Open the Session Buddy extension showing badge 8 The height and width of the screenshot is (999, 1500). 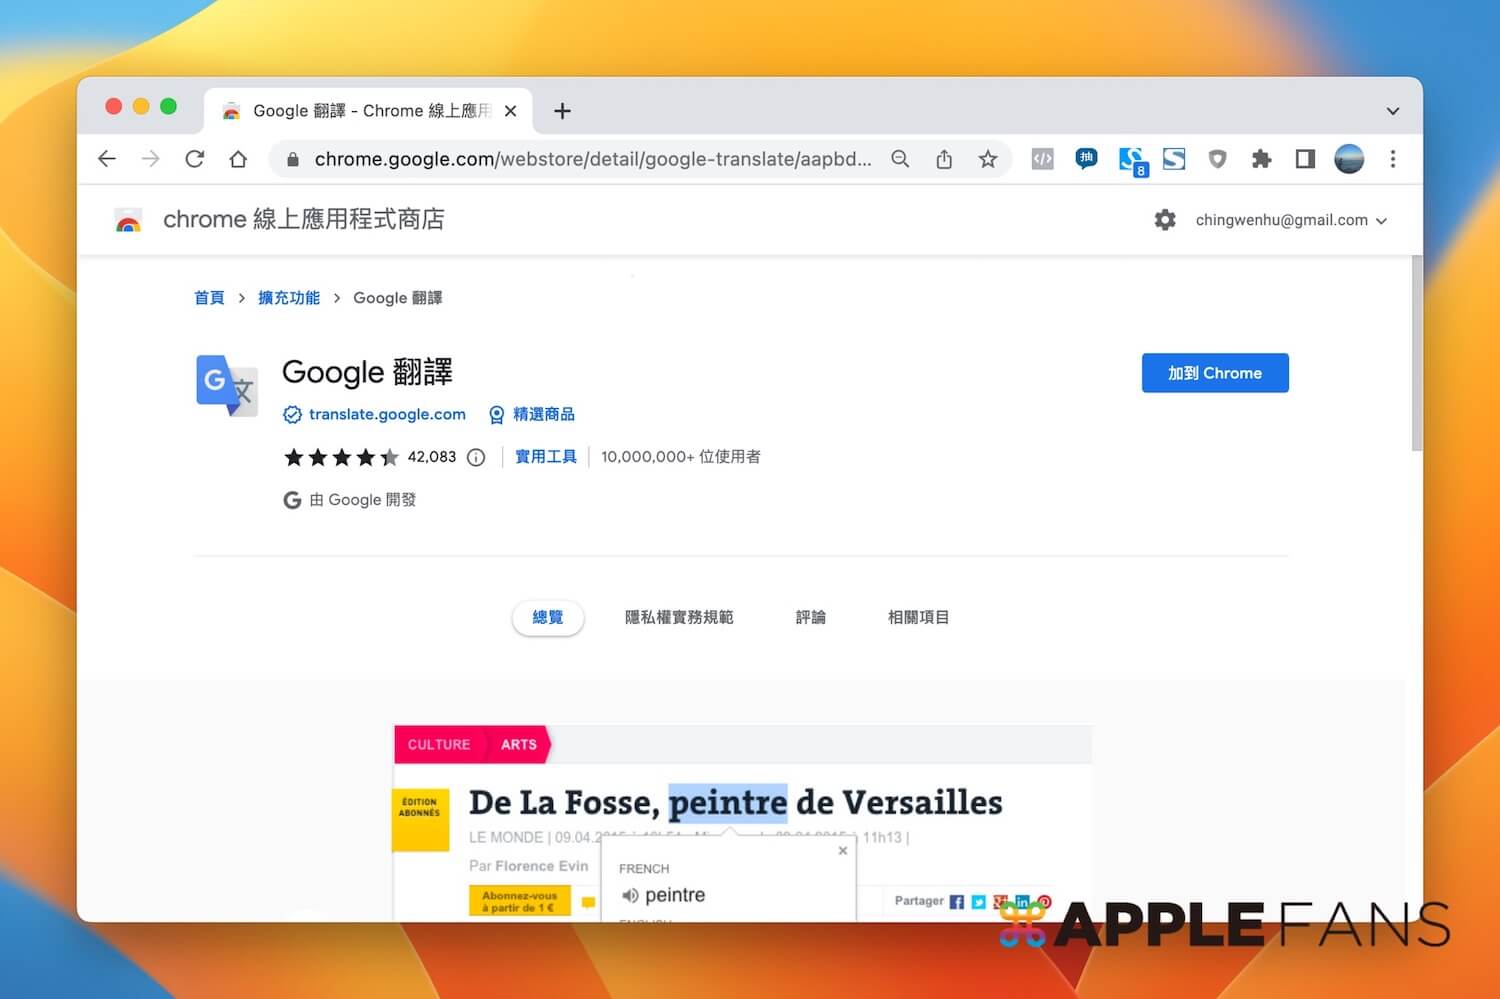point(1133,158)
